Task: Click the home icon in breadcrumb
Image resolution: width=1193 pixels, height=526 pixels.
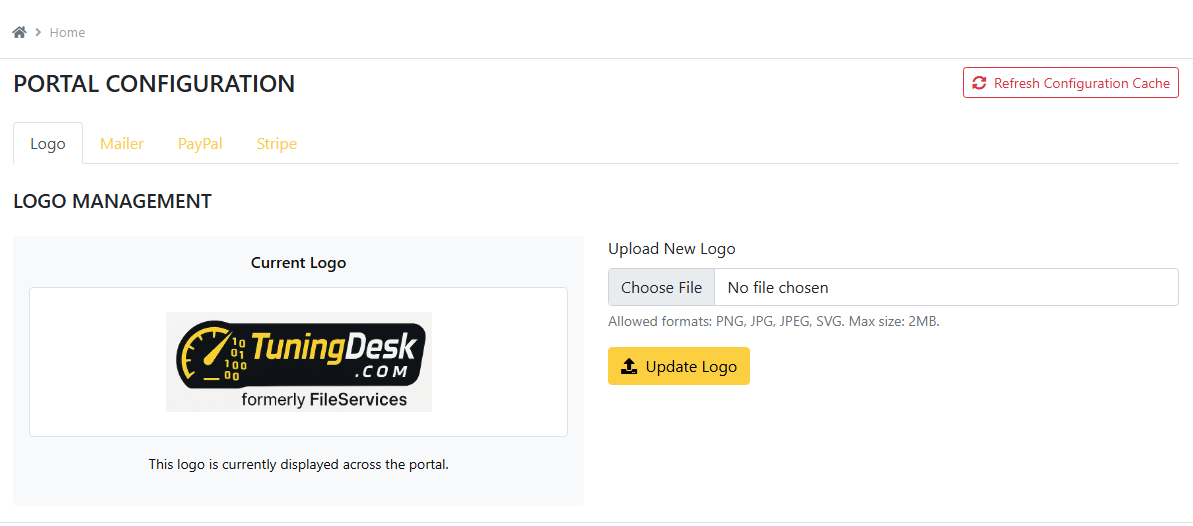Action: (19, 32)
